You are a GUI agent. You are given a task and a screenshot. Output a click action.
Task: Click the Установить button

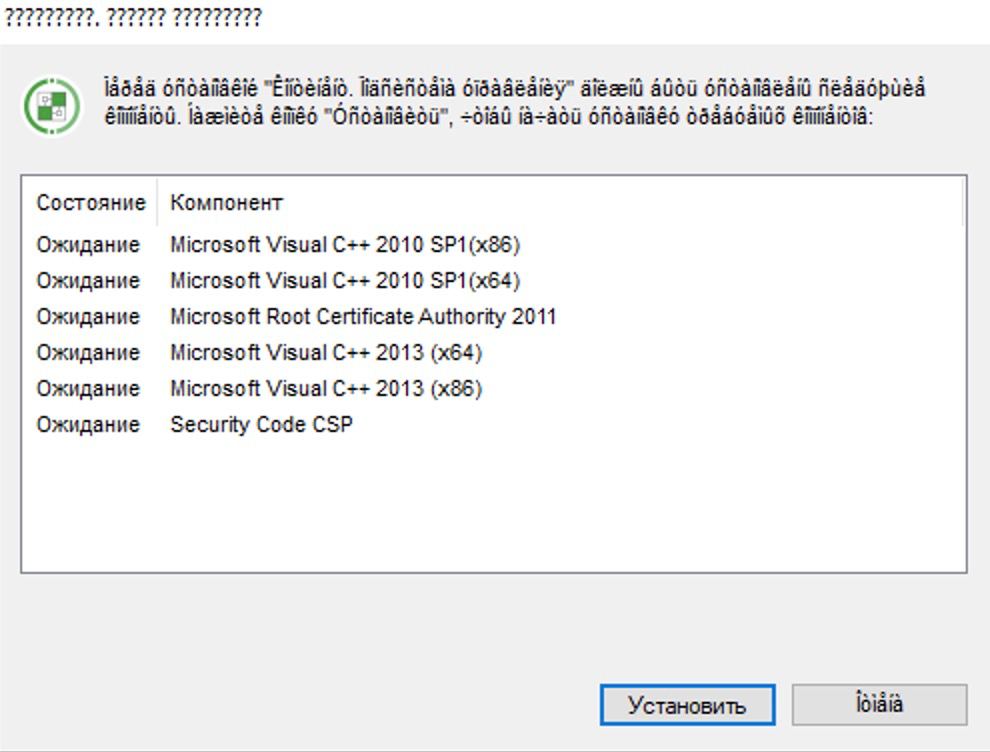[x=687, y=705]
